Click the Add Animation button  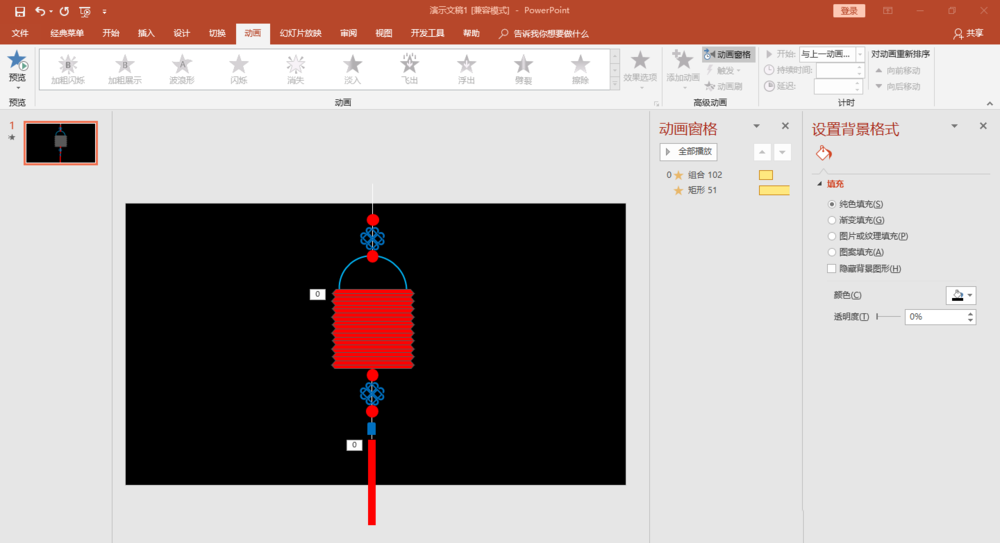pos(682,69)
